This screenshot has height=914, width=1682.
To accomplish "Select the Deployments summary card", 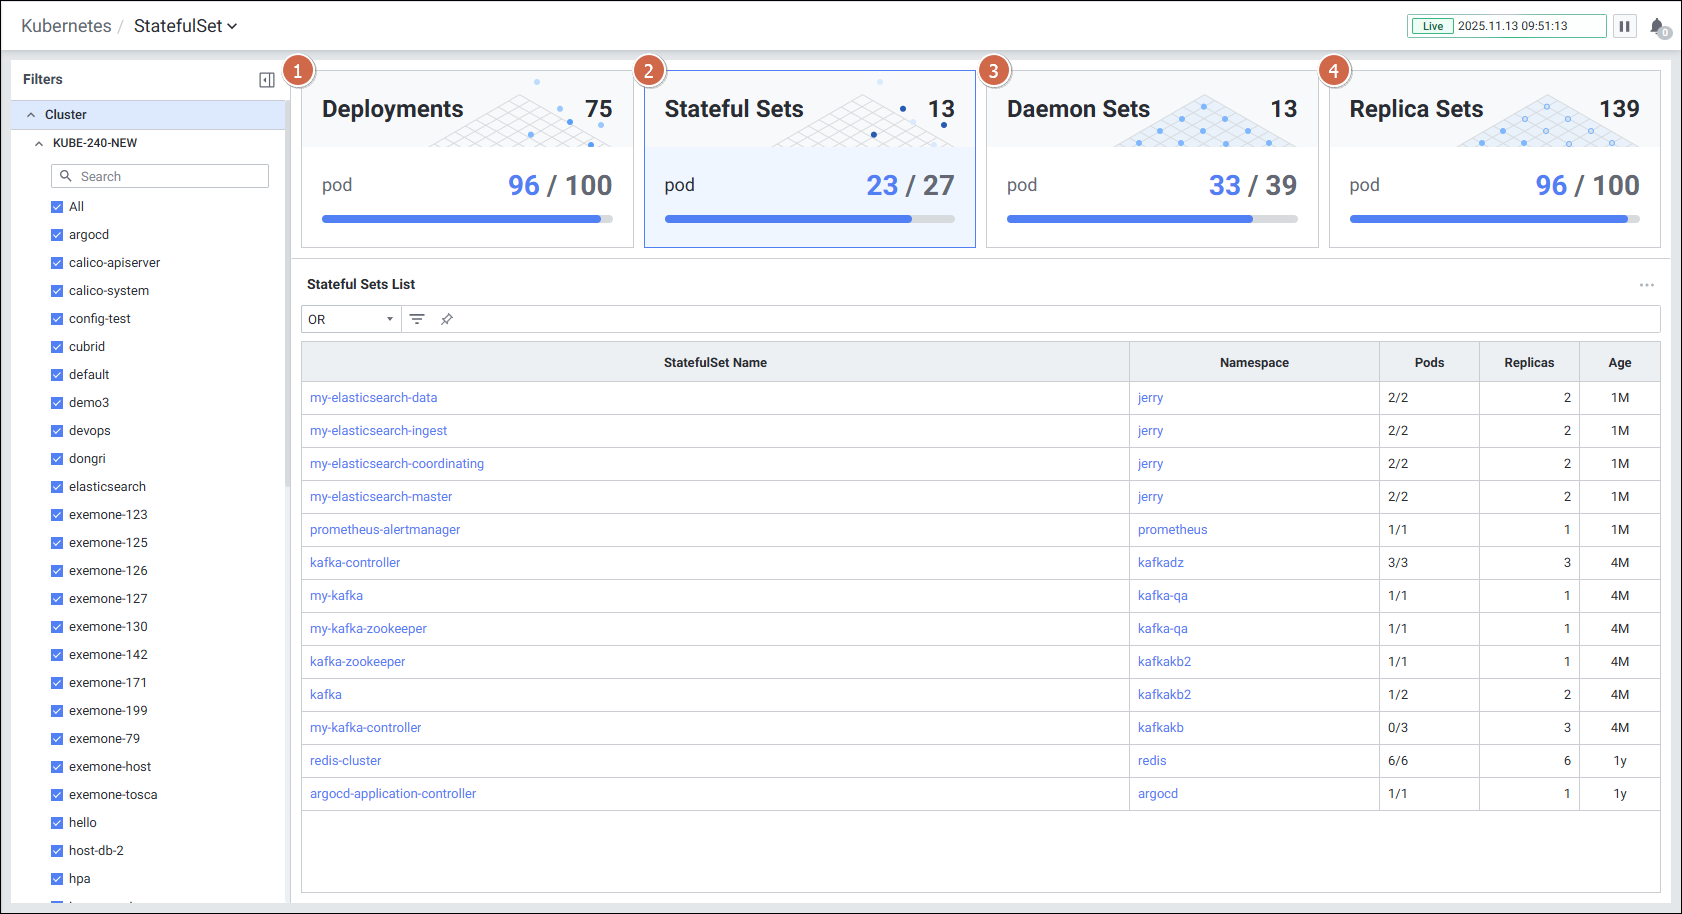I will click(x=467, y=158).
